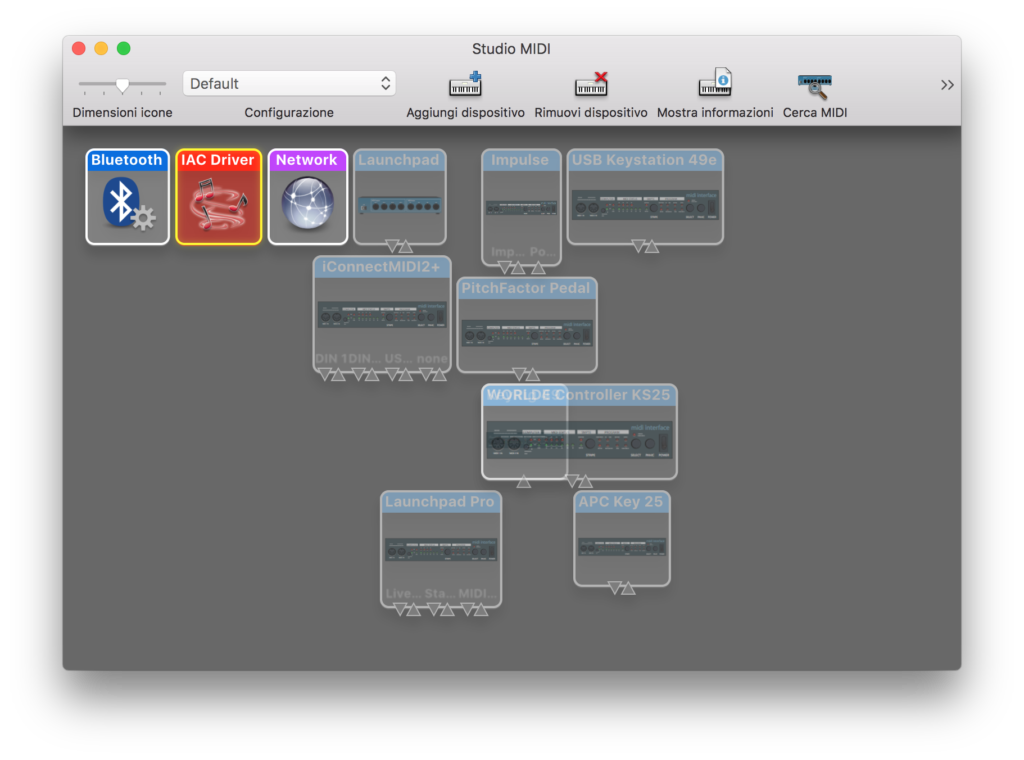This screenshot has height=760, width=1024.
Task: Click the Aggiungi dispositivo toolbar icon
Action: 464,84
